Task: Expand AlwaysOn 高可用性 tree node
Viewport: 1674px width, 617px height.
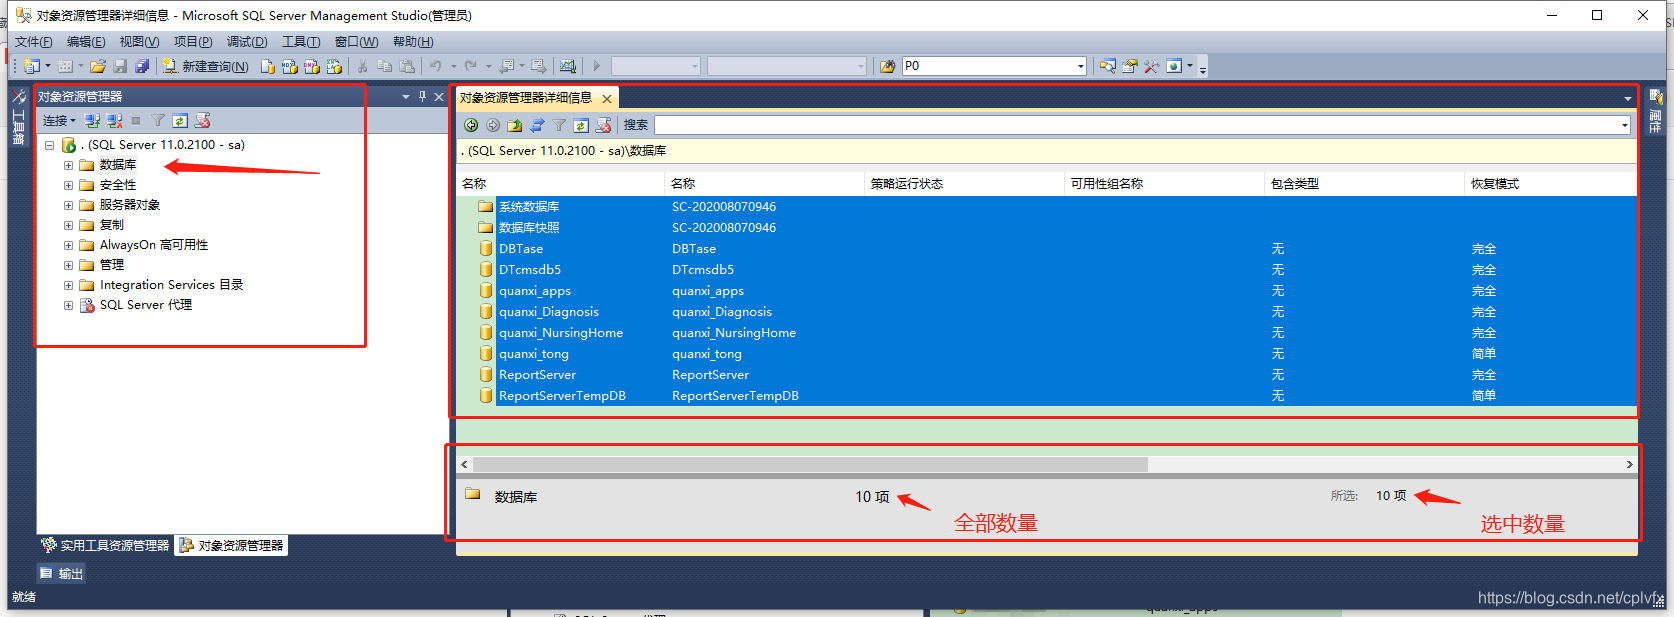Action: 68,245
